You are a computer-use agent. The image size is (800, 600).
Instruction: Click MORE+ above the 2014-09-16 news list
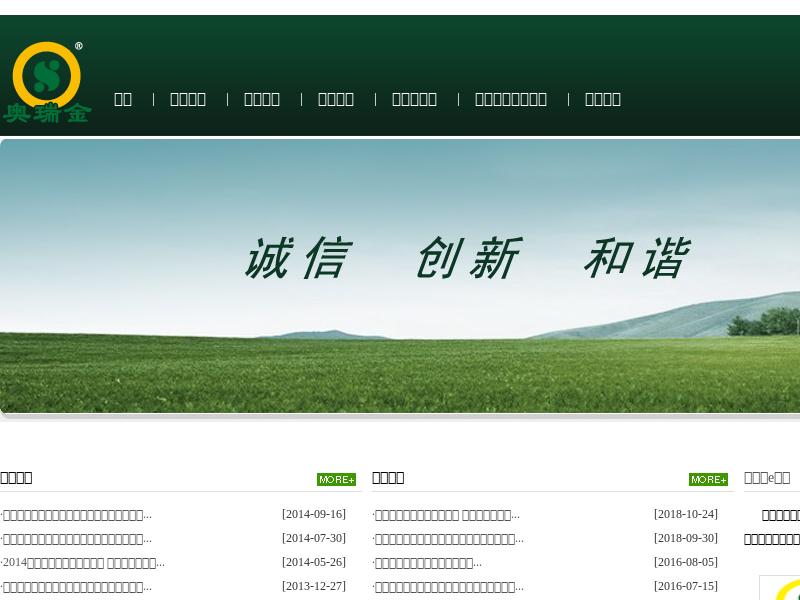[x=336, y=480]
